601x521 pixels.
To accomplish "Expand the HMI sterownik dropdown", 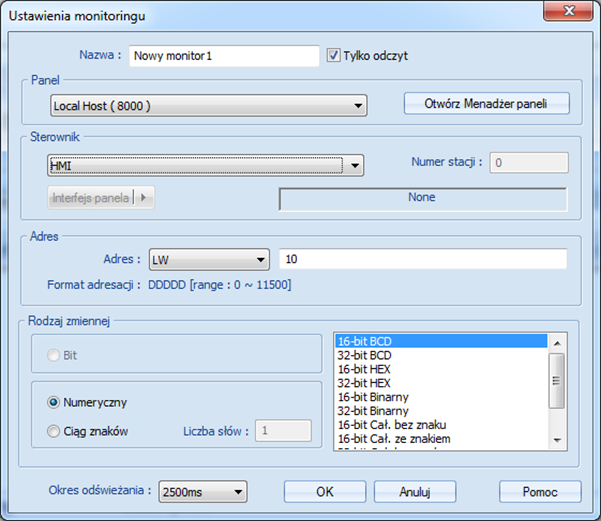I will (x=205, y=166).
